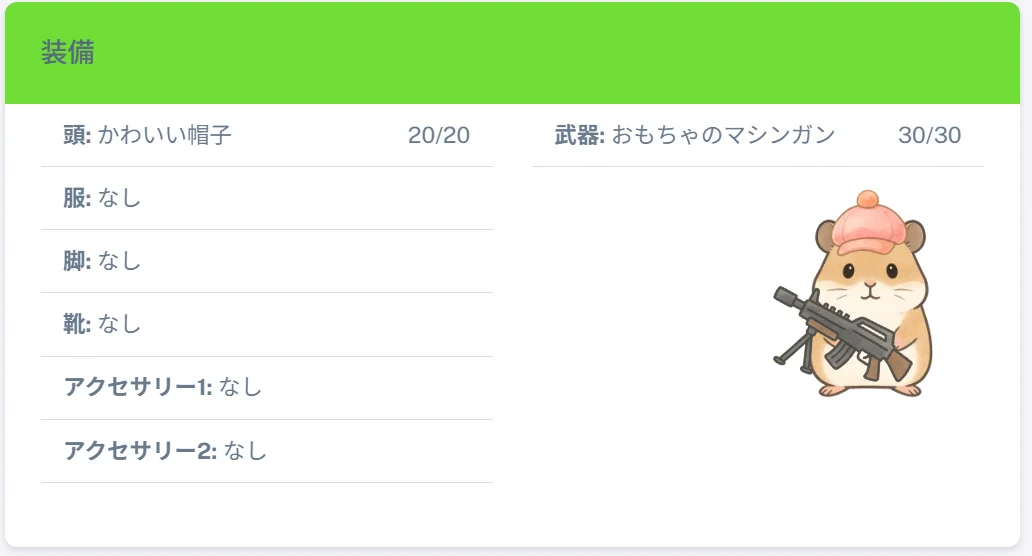Open the empty 脚 equipment slot
Viewport: 1032px width, 556px height.
coord(267,261)
